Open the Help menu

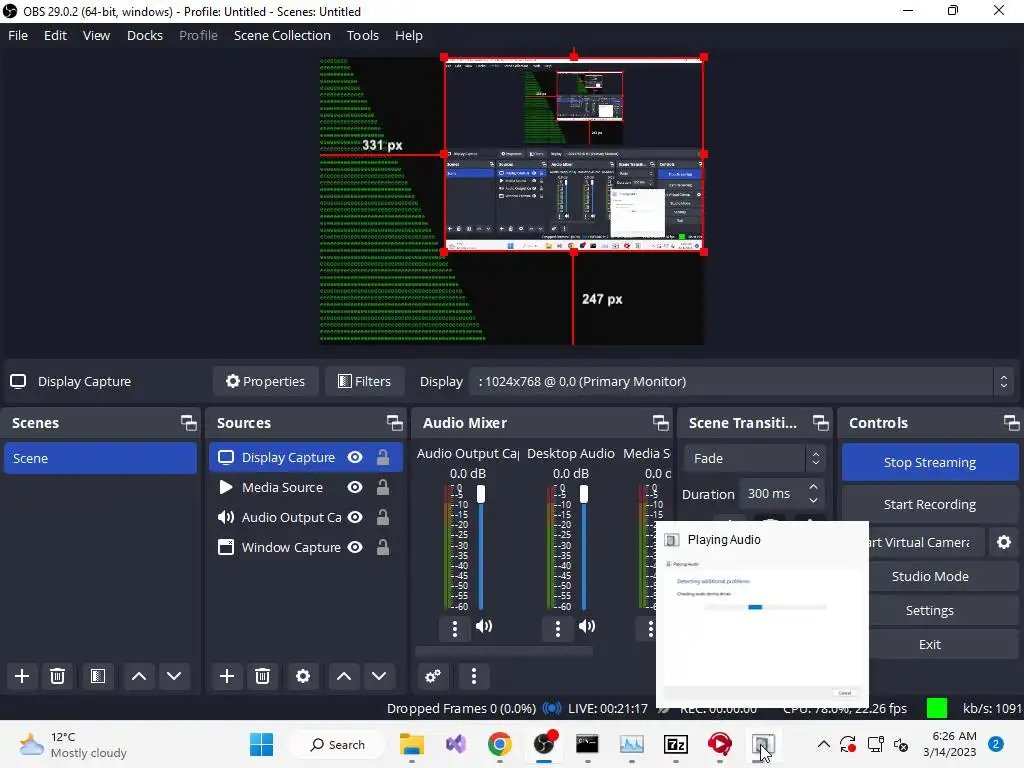(408, 35)
